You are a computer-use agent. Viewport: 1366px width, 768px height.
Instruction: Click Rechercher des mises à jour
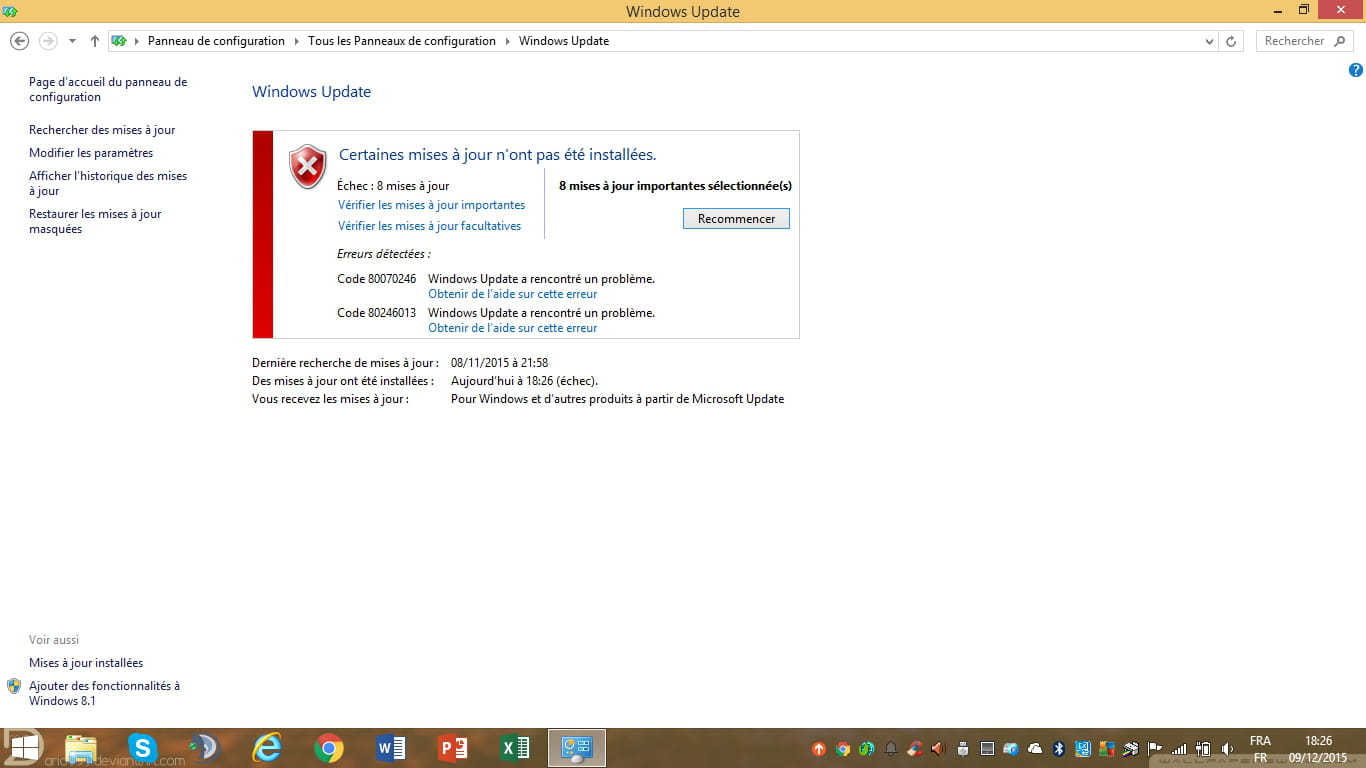pos(102,130)
